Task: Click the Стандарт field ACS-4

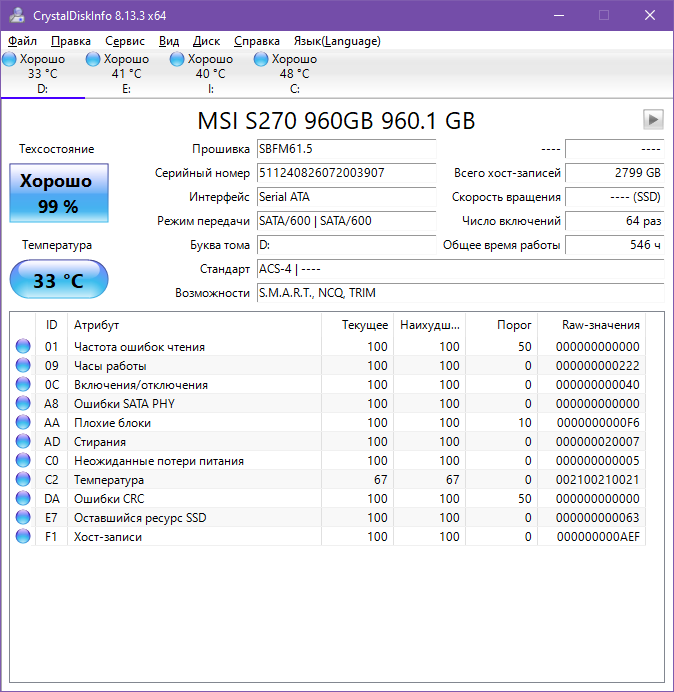Action: [460, 269]
